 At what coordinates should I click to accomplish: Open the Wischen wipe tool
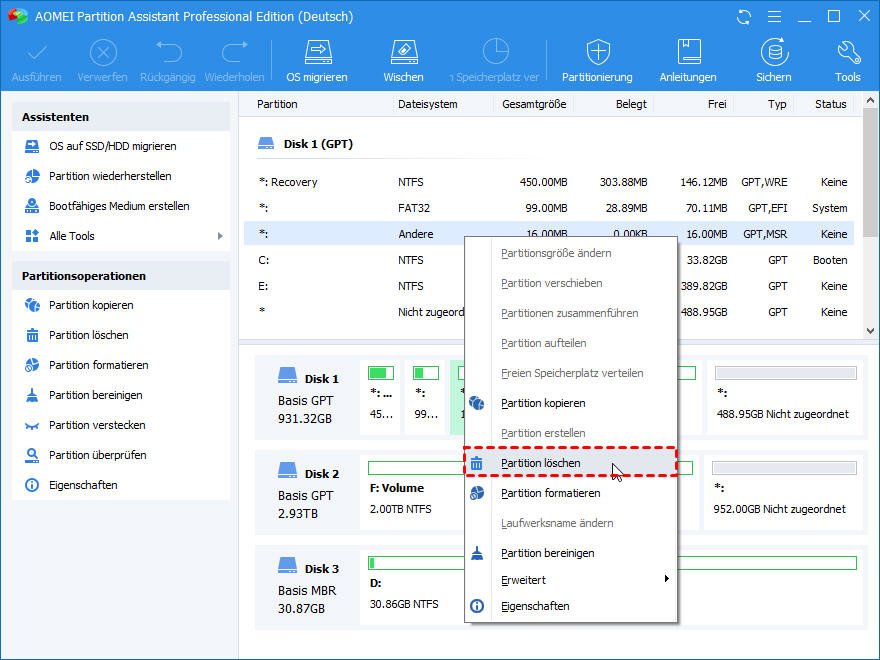click(403, 61)
